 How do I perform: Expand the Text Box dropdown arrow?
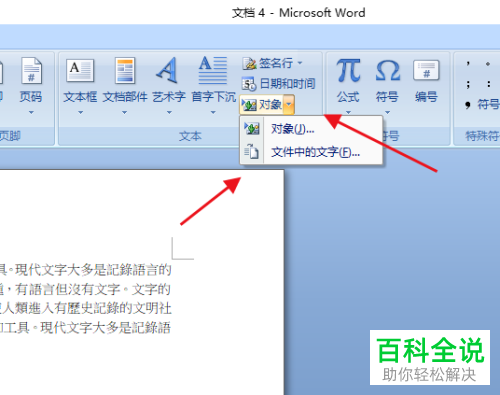(x=80, y=112)
